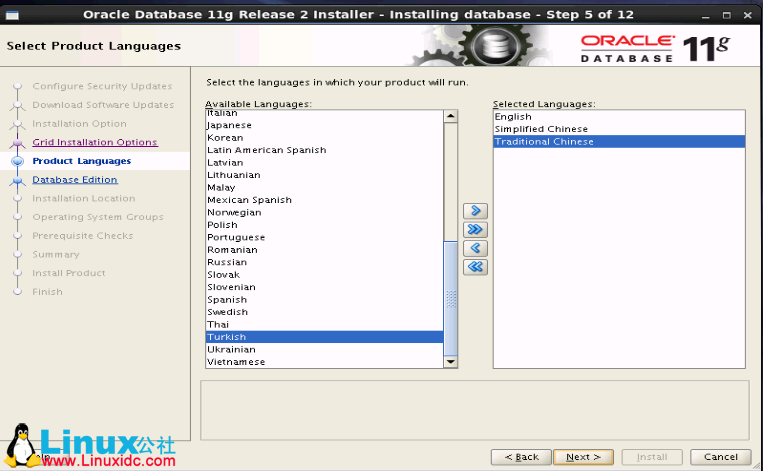Click the Available Languages scrollbar thumb
Image resolution: width=763 pixels, height=471 pixels.
pyautogui.click(x=451, y=298)
